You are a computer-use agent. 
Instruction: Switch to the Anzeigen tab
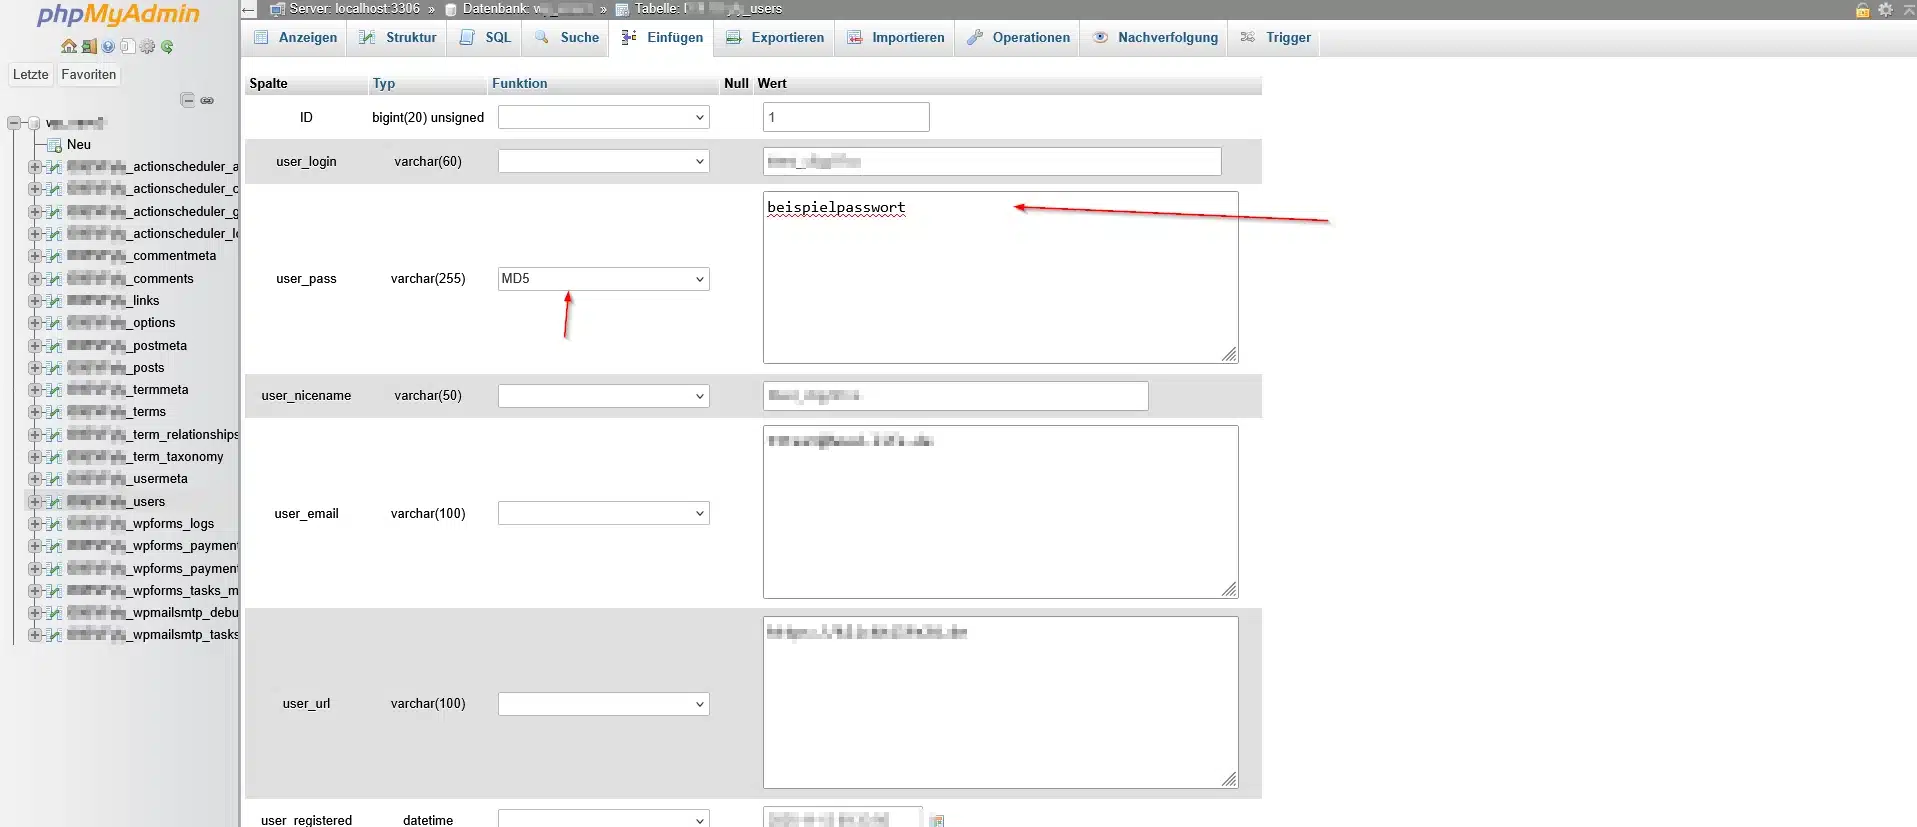coord(296,38)
